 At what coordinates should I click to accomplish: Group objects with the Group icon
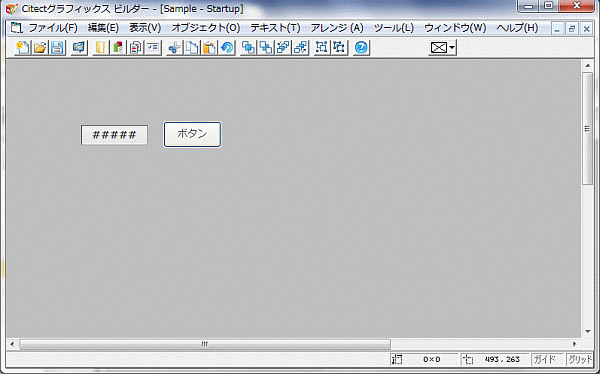322,48
